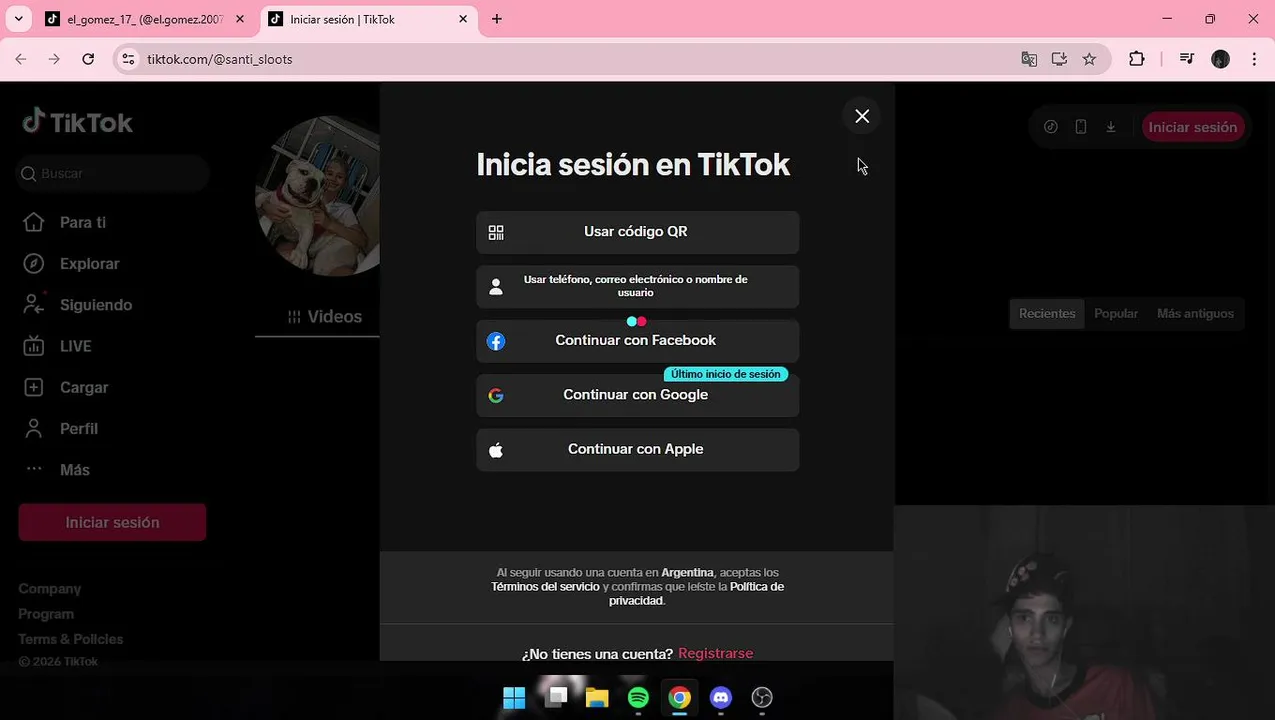Close the Iniciar sesión TikTok tab

[463, 19]
